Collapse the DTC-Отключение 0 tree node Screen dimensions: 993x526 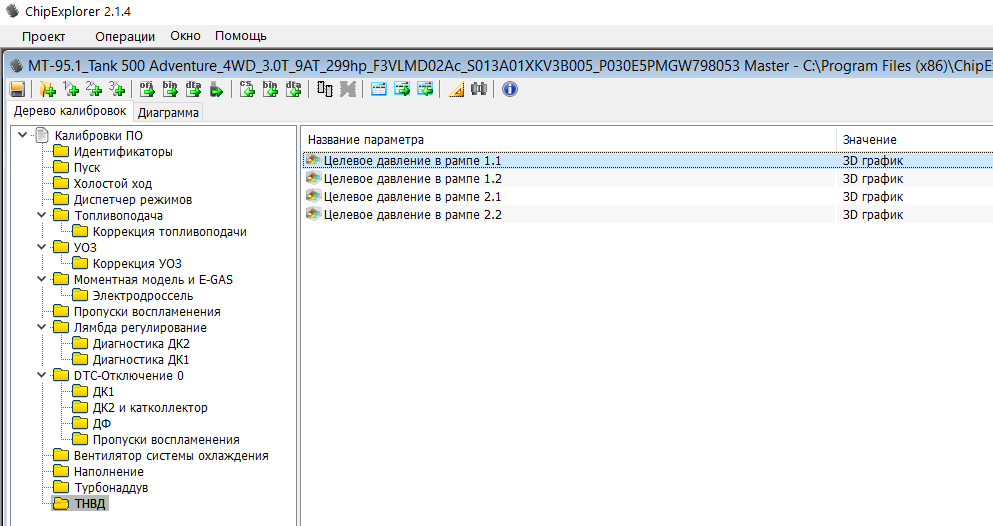(41, 375)
